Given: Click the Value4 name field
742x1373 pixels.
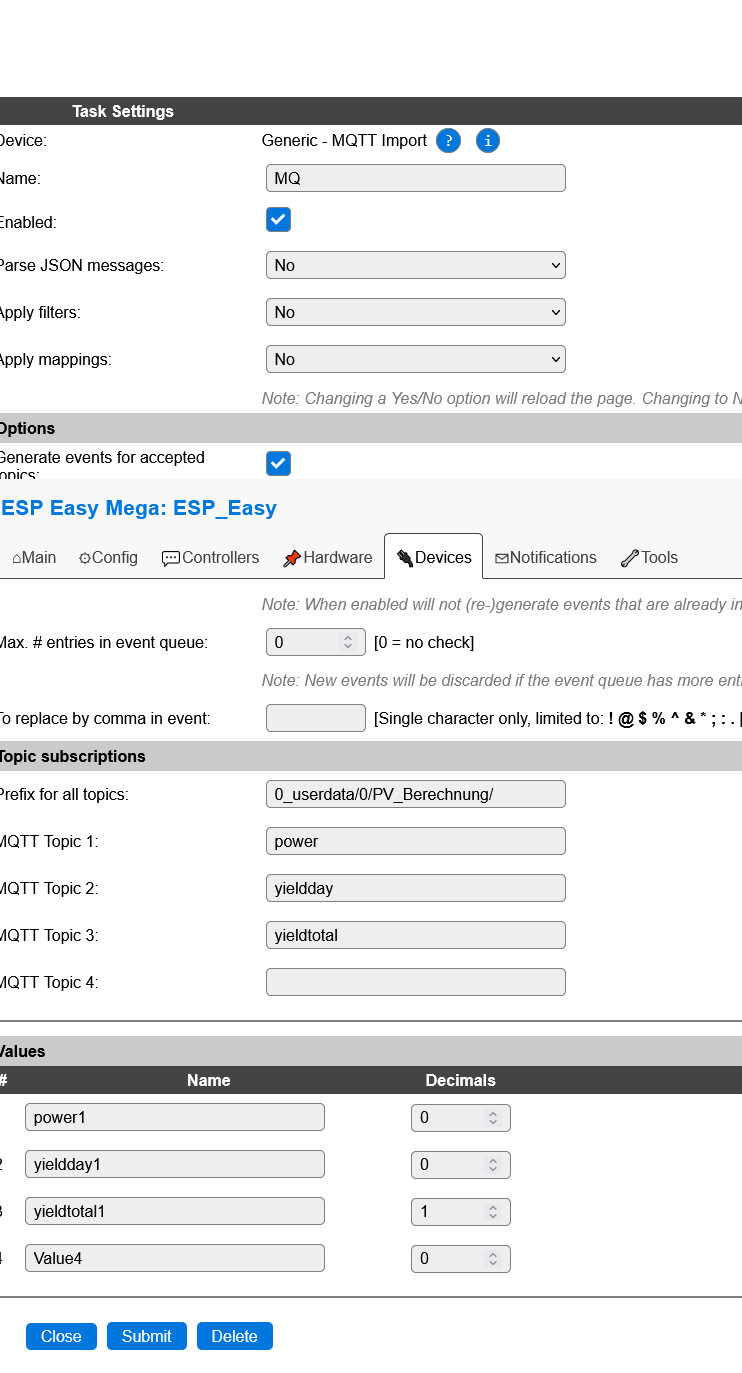Looking at the screenshot, I should [175, 1258].
